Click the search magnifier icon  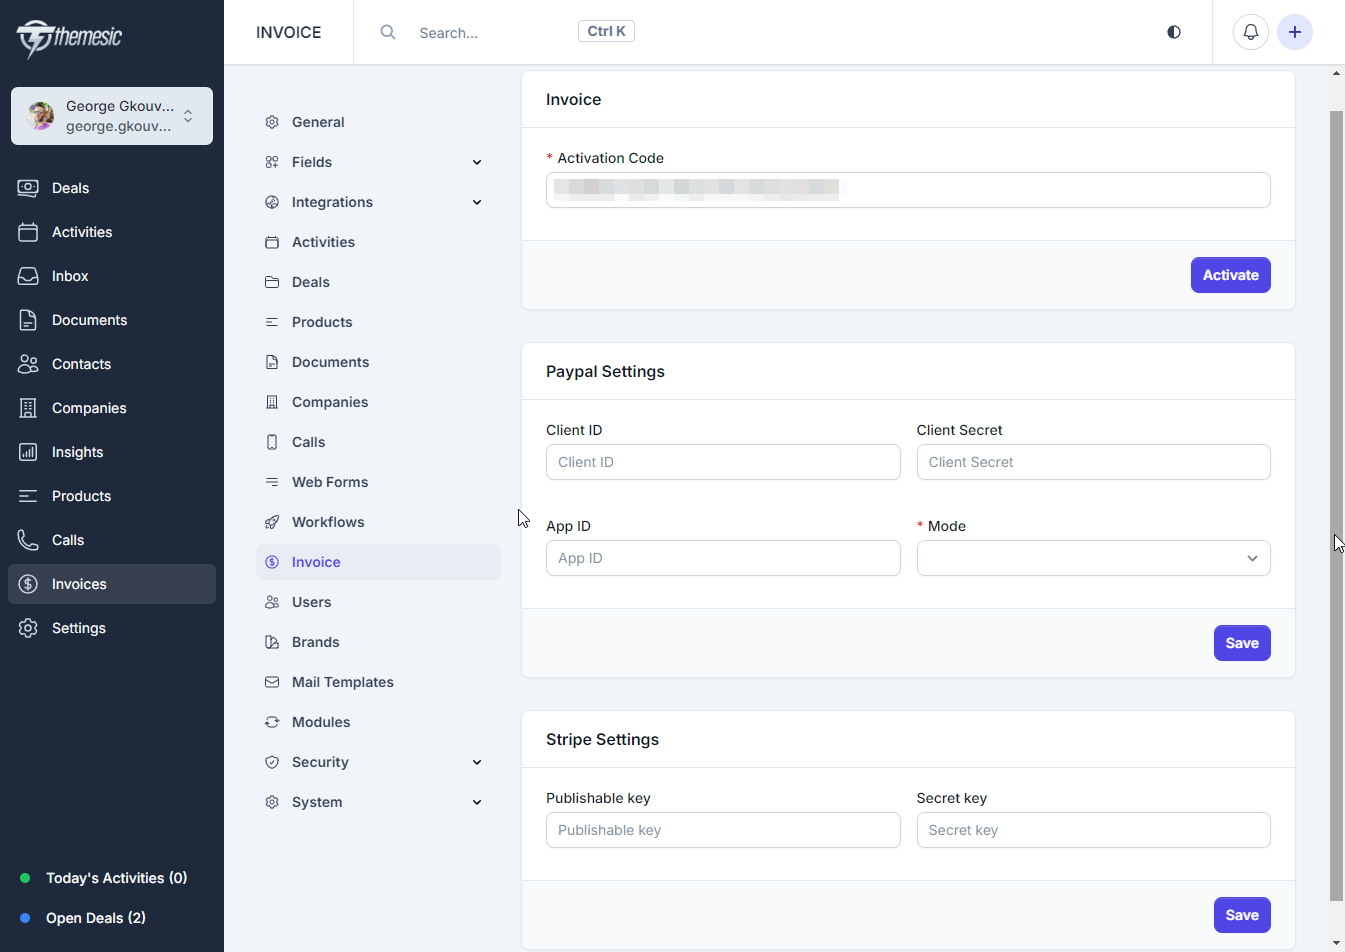387,31
